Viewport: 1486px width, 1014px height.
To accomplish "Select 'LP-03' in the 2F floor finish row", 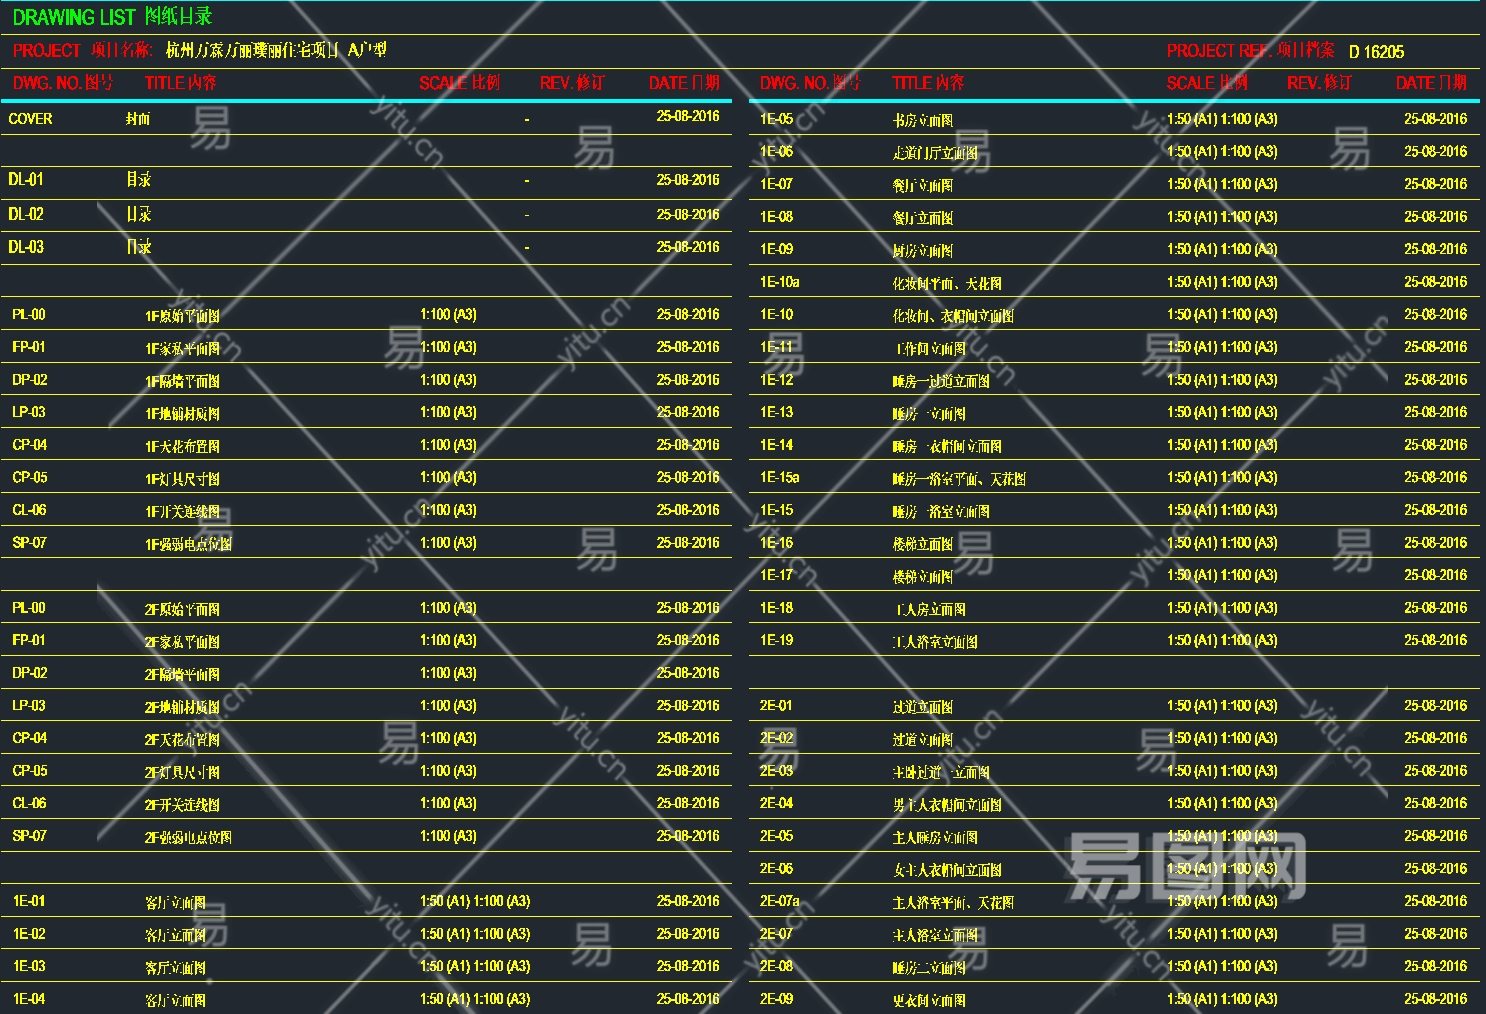I will point(29,706).
